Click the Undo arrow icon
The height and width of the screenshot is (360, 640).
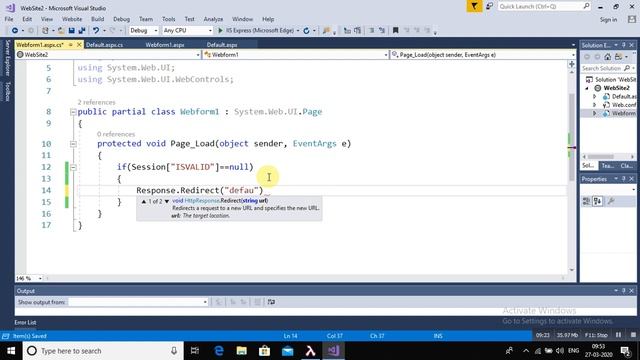point(96,31)
